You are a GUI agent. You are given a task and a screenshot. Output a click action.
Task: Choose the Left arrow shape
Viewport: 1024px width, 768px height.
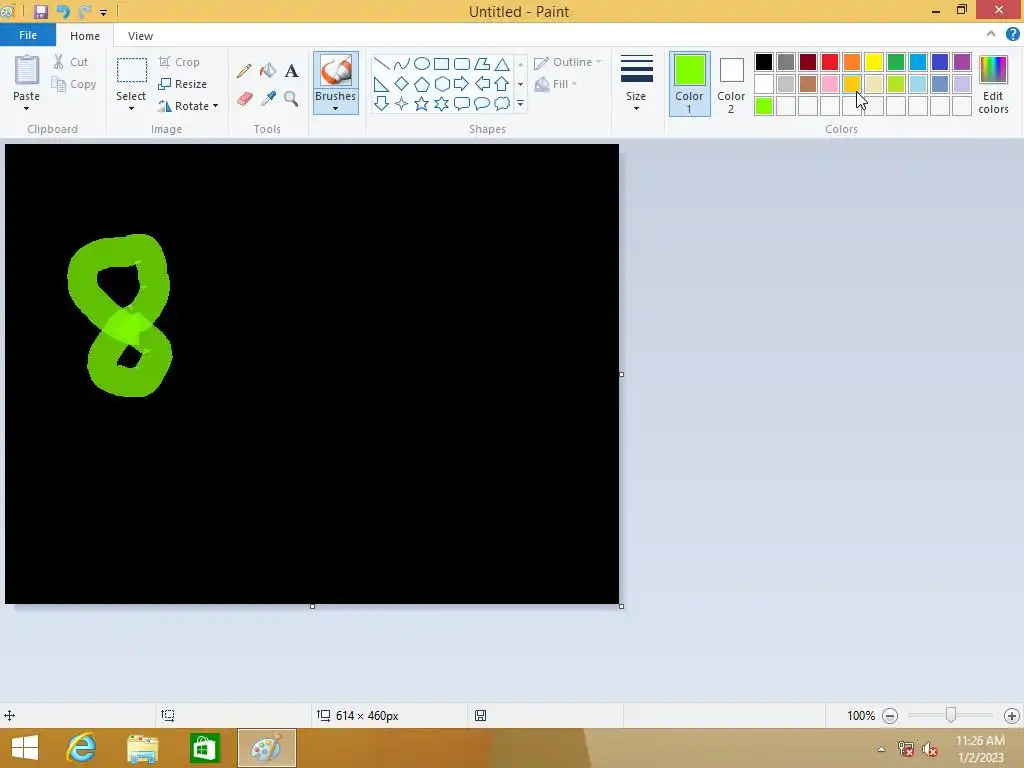coord(482,84)
